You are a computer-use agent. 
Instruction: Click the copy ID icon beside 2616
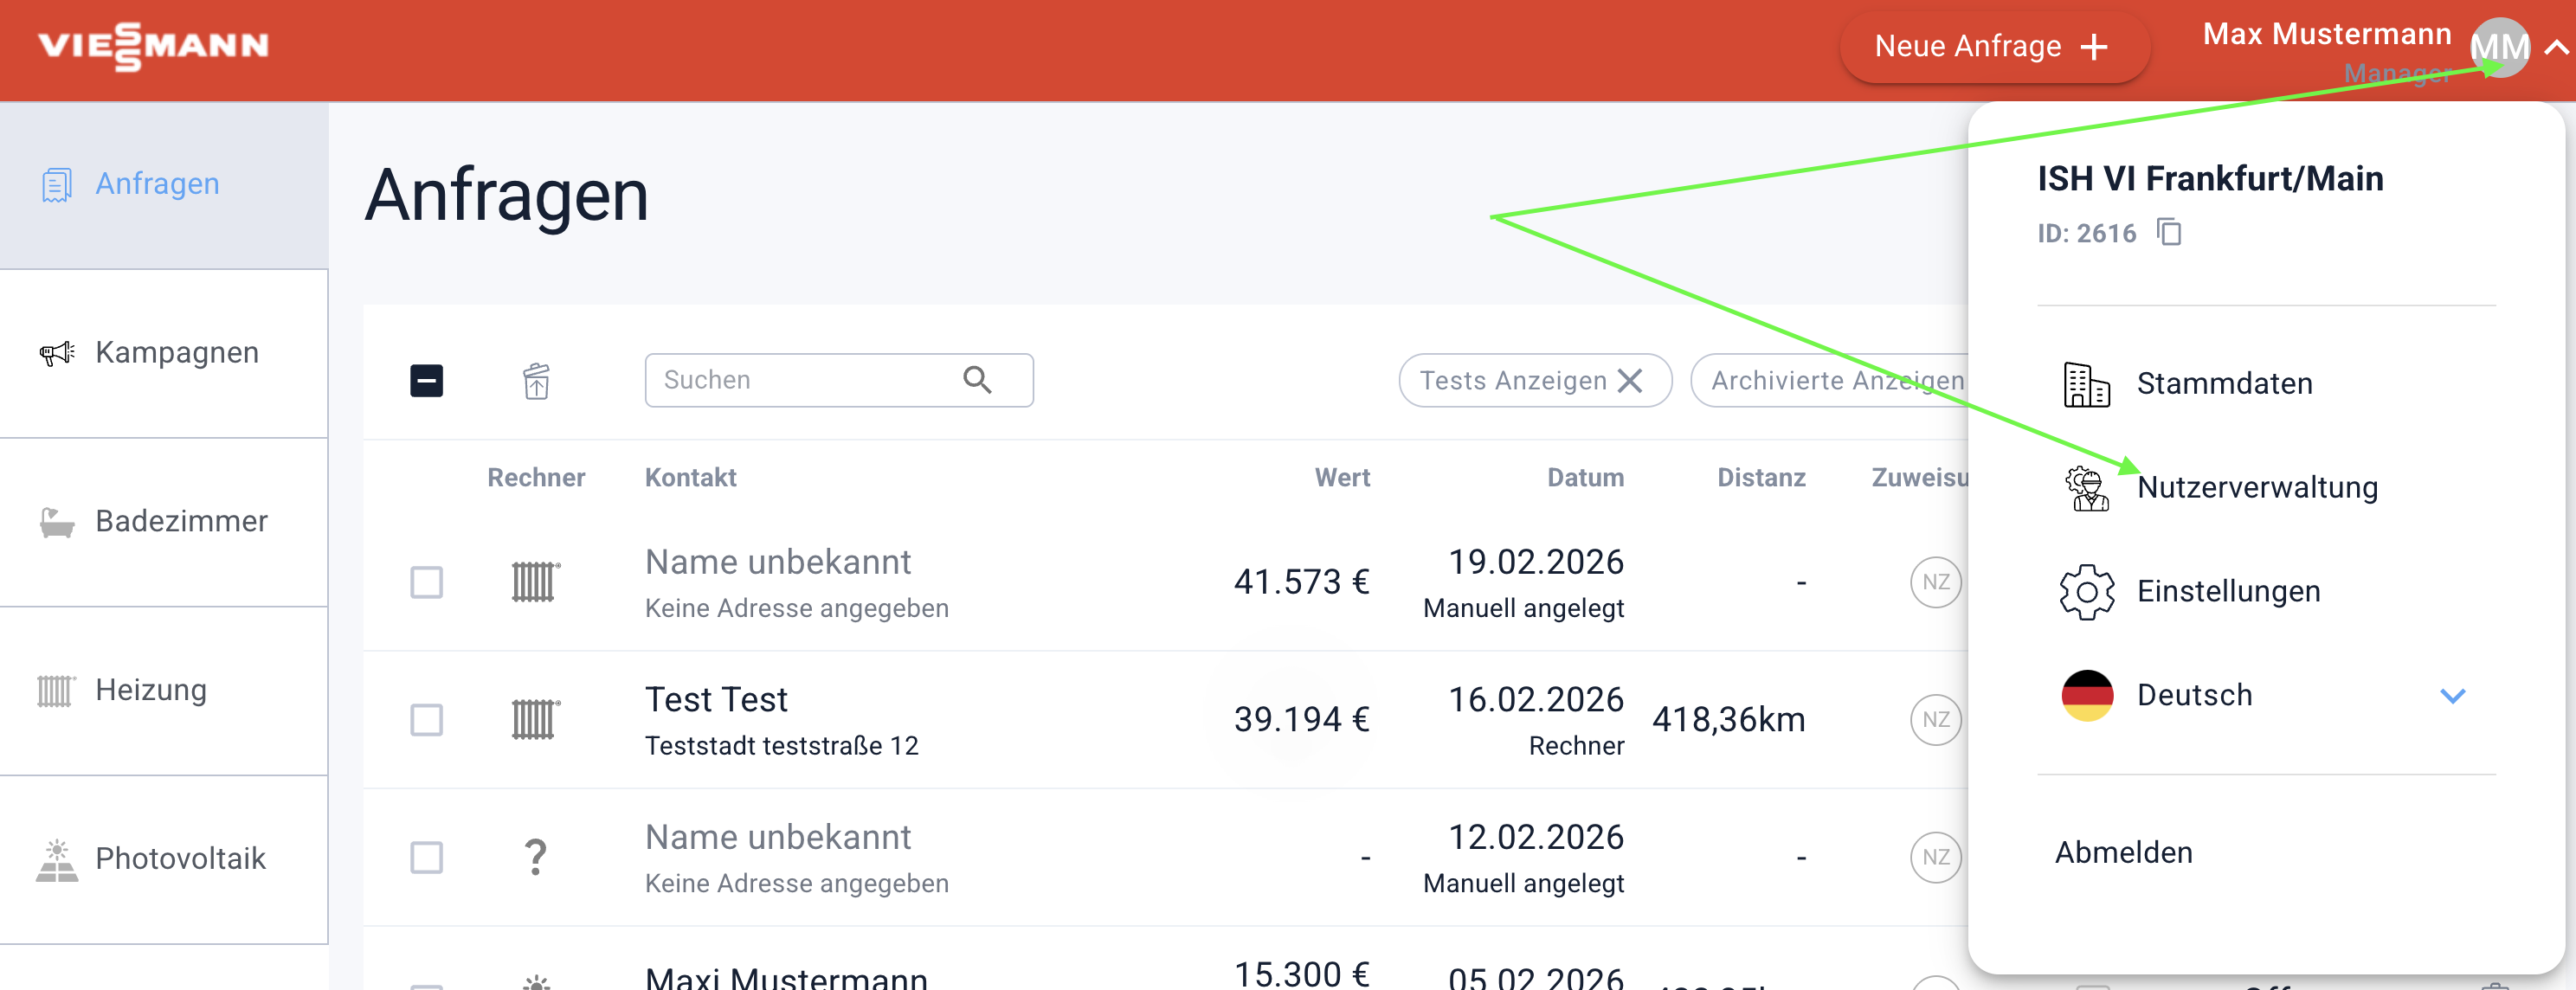pos(2168,232)
